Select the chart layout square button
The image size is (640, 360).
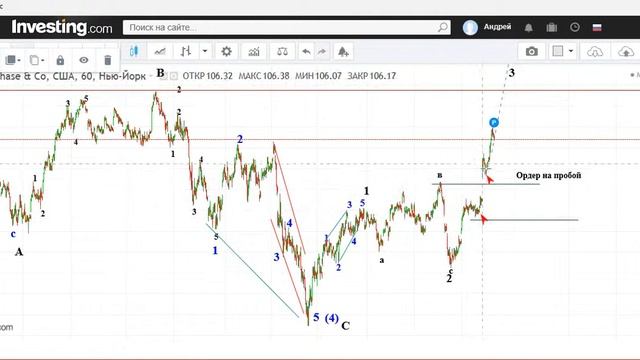[x=558, y=51]
